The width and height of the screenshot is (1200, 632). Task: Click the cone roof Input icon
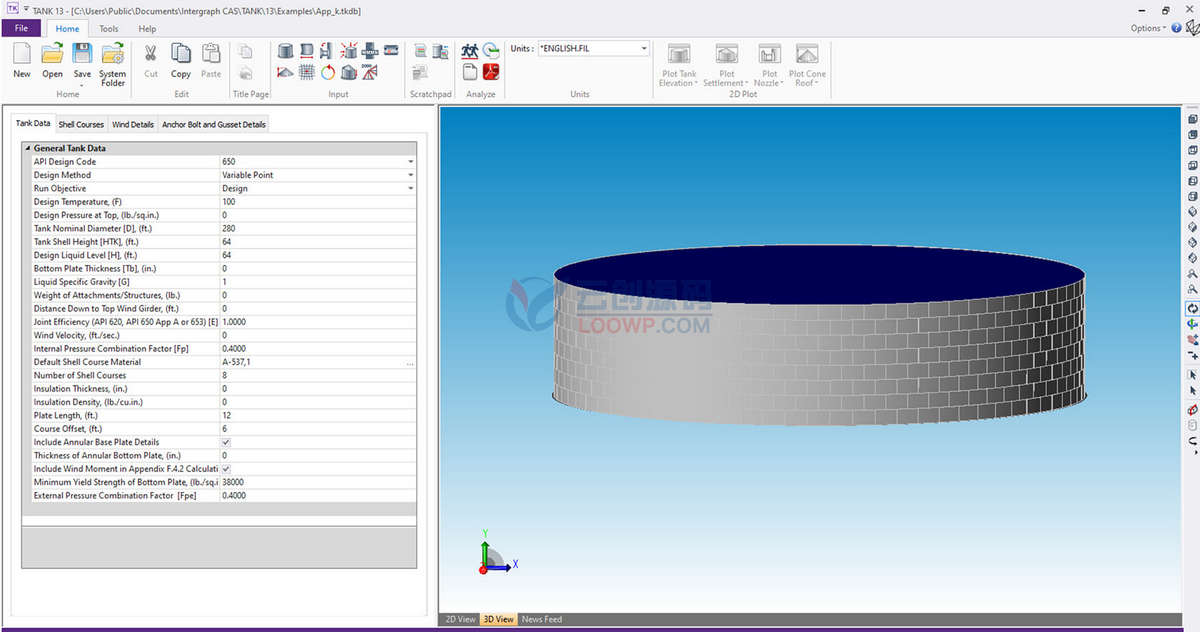coord(285,72)
